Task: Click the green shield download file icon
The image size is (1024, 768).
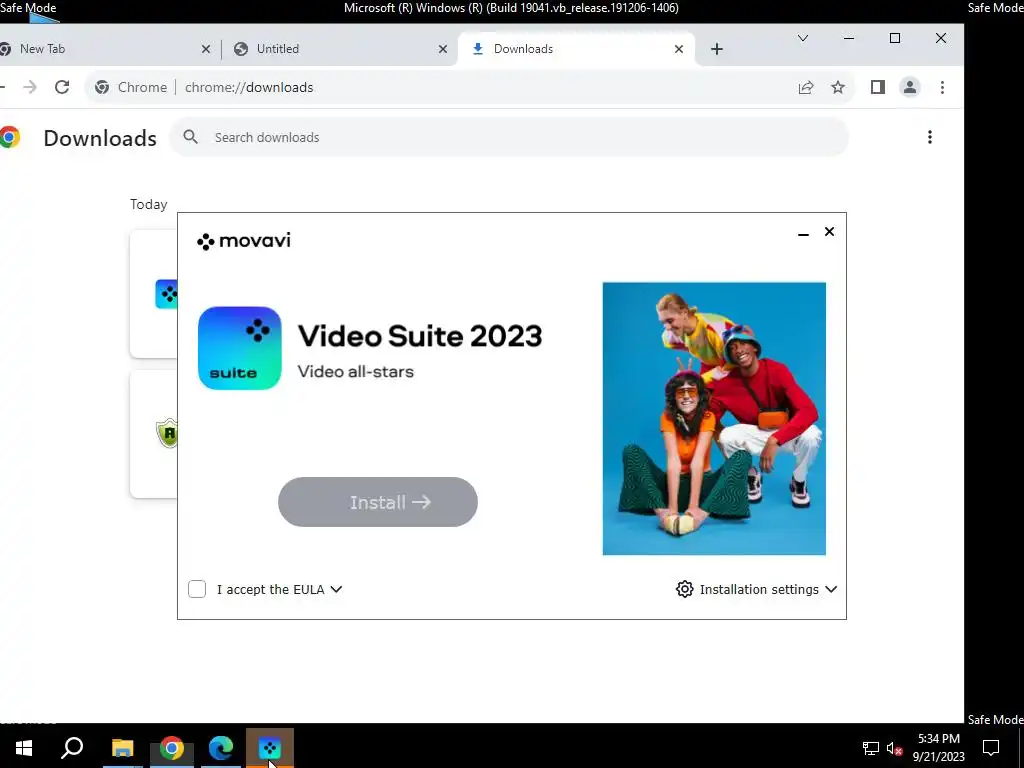Action: [167, 433]
